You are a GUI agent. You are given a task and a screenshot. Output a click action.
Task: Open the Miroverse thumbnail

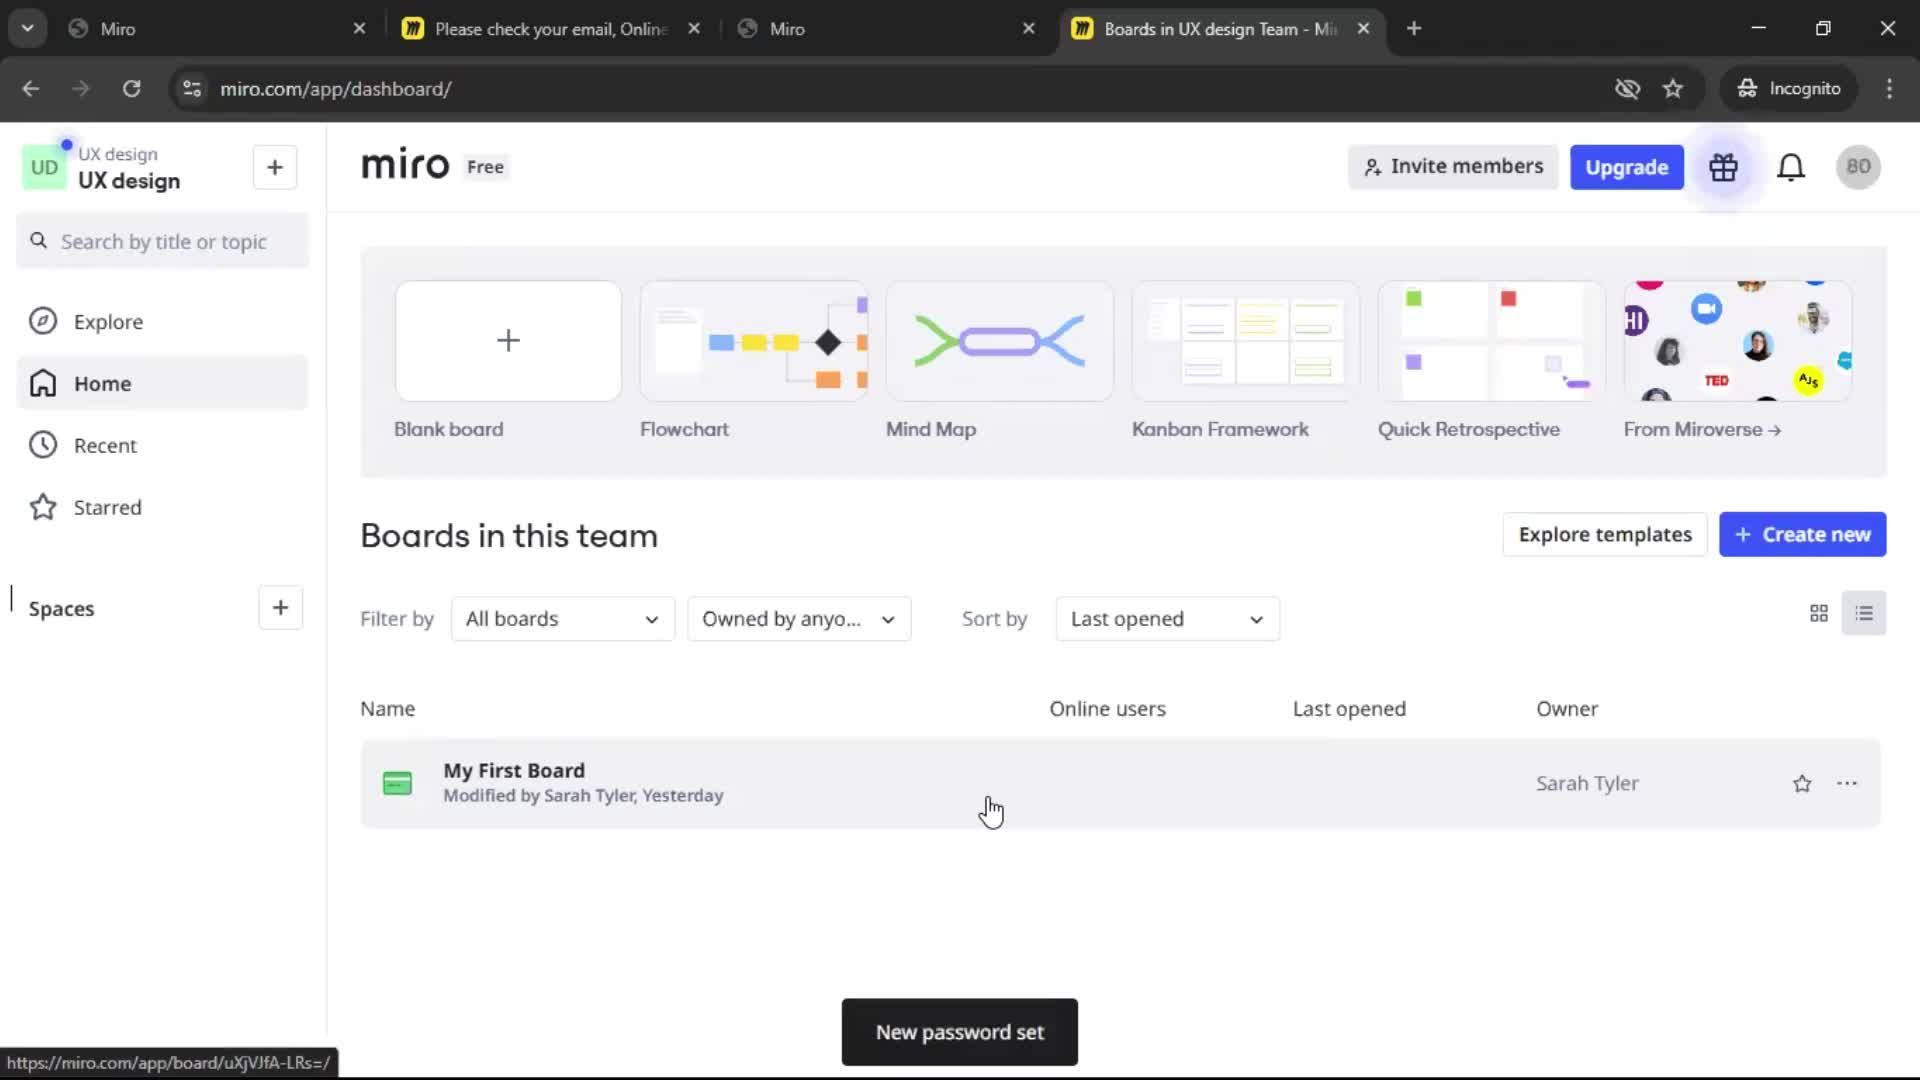coord(1737,341)
